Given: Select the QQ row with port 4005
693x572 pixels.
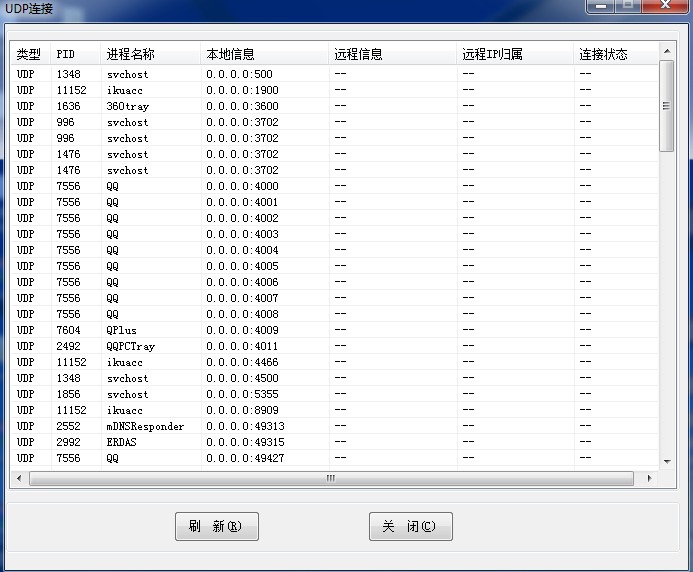Looking at the screenshot, I should (335, 266).
